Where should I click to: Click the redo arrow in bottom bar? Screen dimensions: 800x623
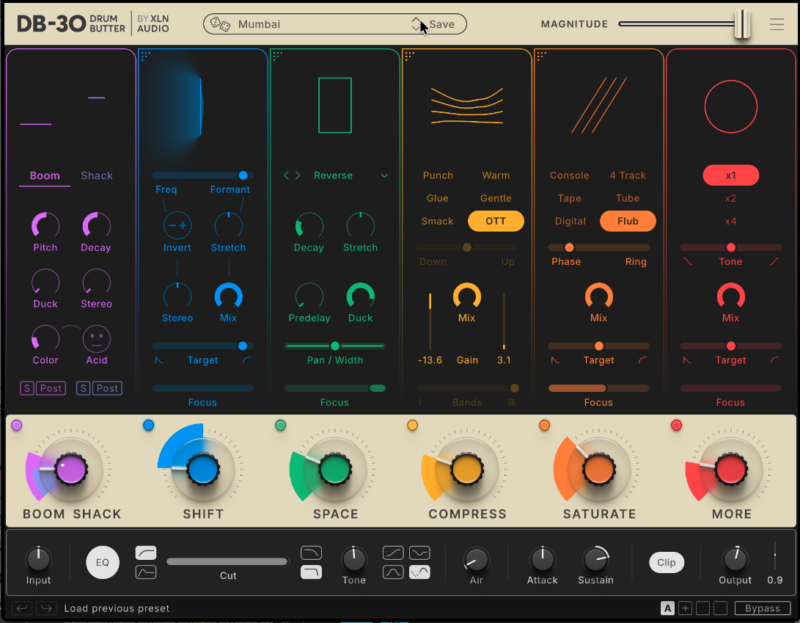pos(46,608)
